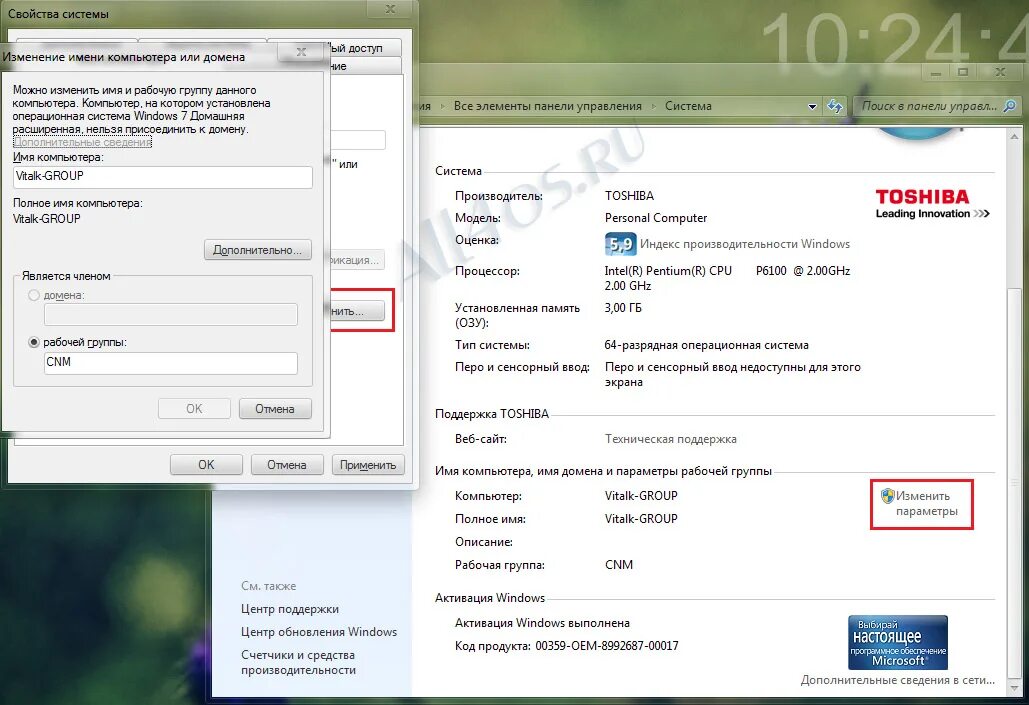Select the 'домена' radio button
This screenshot has width=1029, height=705.
pos(34,295)
